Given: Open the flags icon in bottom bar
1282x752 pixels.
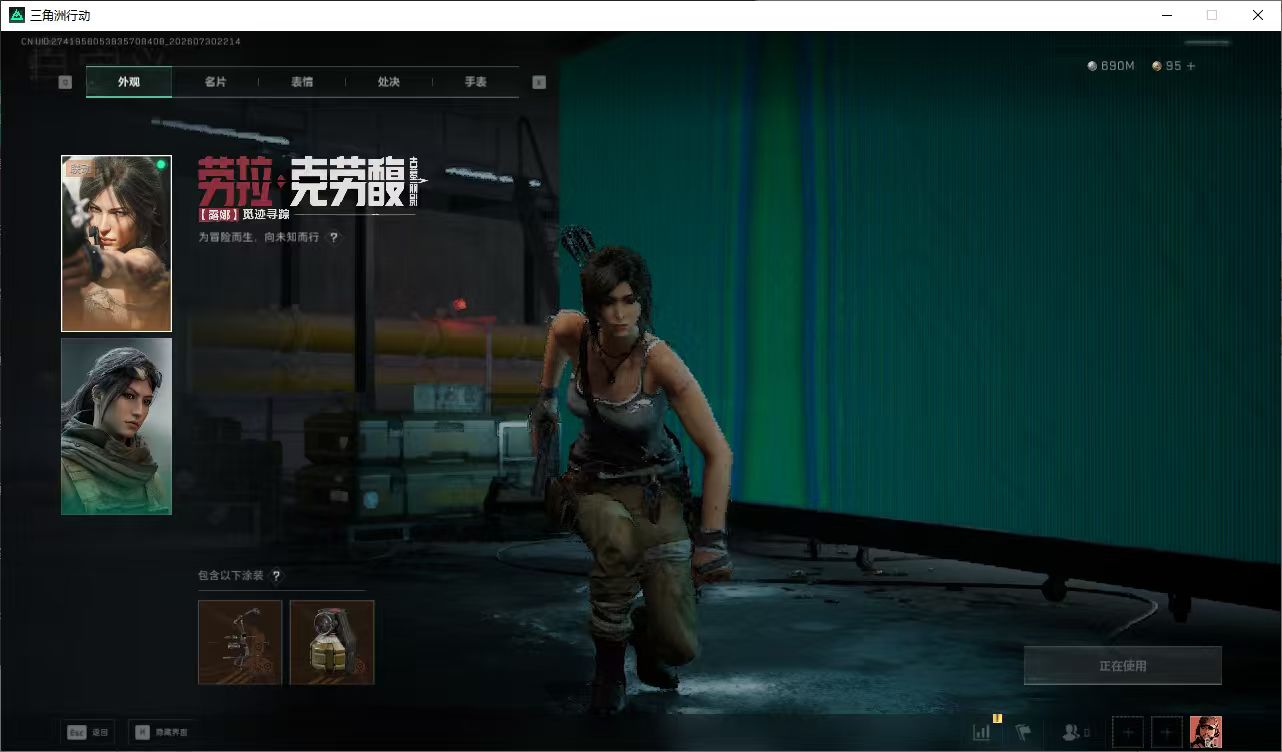Looking at the screenshot, I should click(x=1023, y=732).
